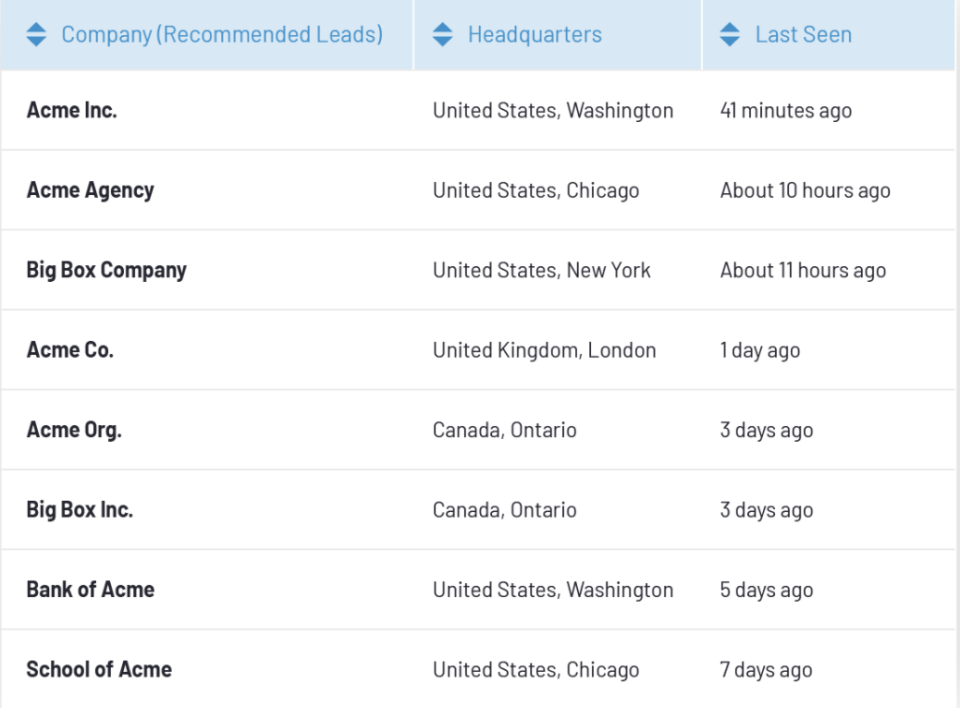Click Canada, Ontario beside Big Box Inc.

(503, 509)
